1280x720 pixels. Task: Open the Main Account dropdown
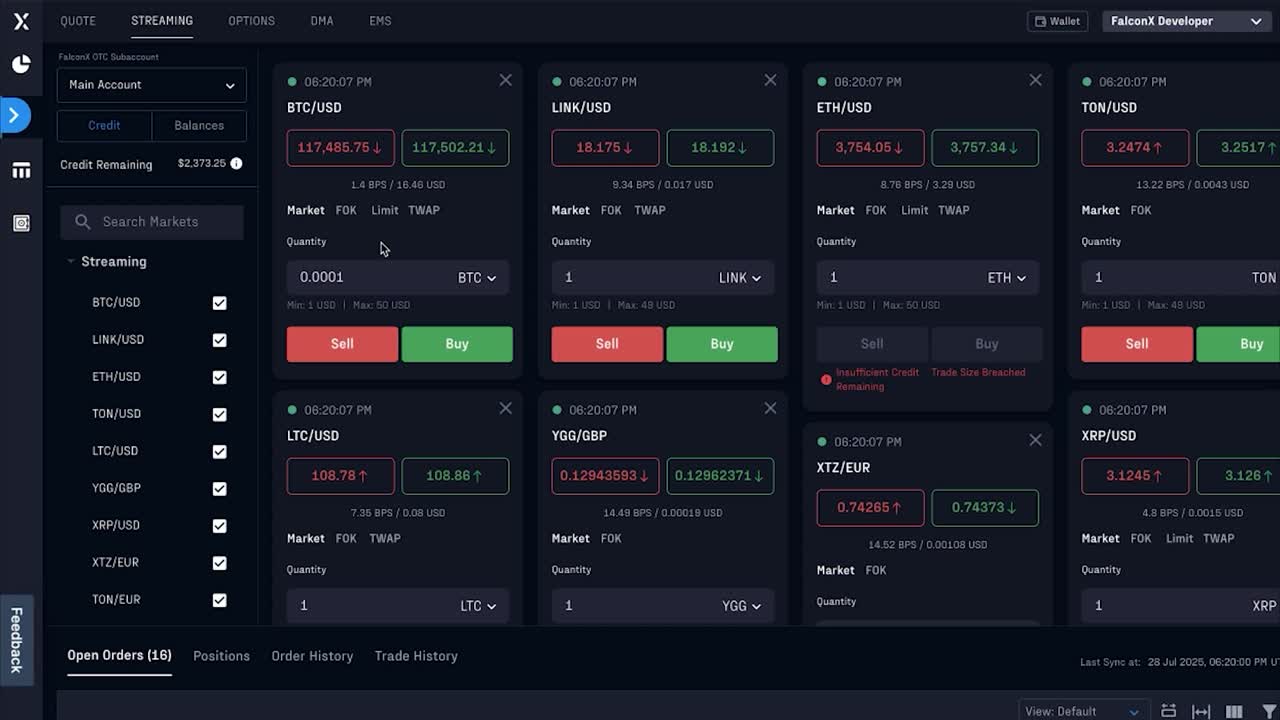coord(151,85)
